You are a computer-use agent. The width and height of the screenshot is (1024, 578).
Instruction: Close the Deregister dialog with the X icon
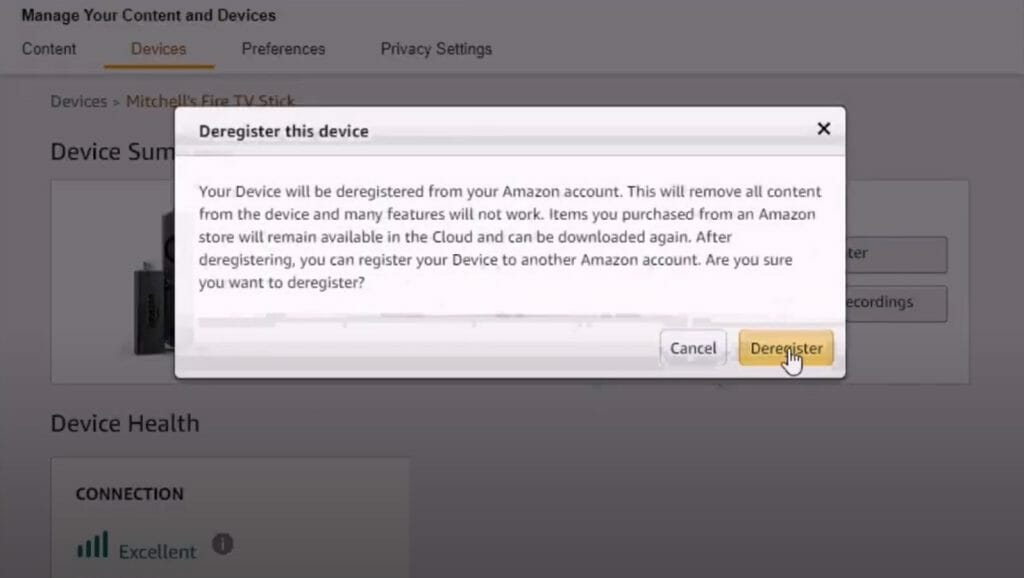point(824,129)
